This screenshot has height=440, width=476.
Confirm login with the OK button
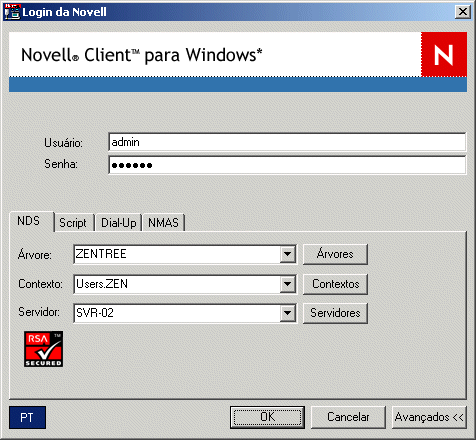(x=267, y=417)
